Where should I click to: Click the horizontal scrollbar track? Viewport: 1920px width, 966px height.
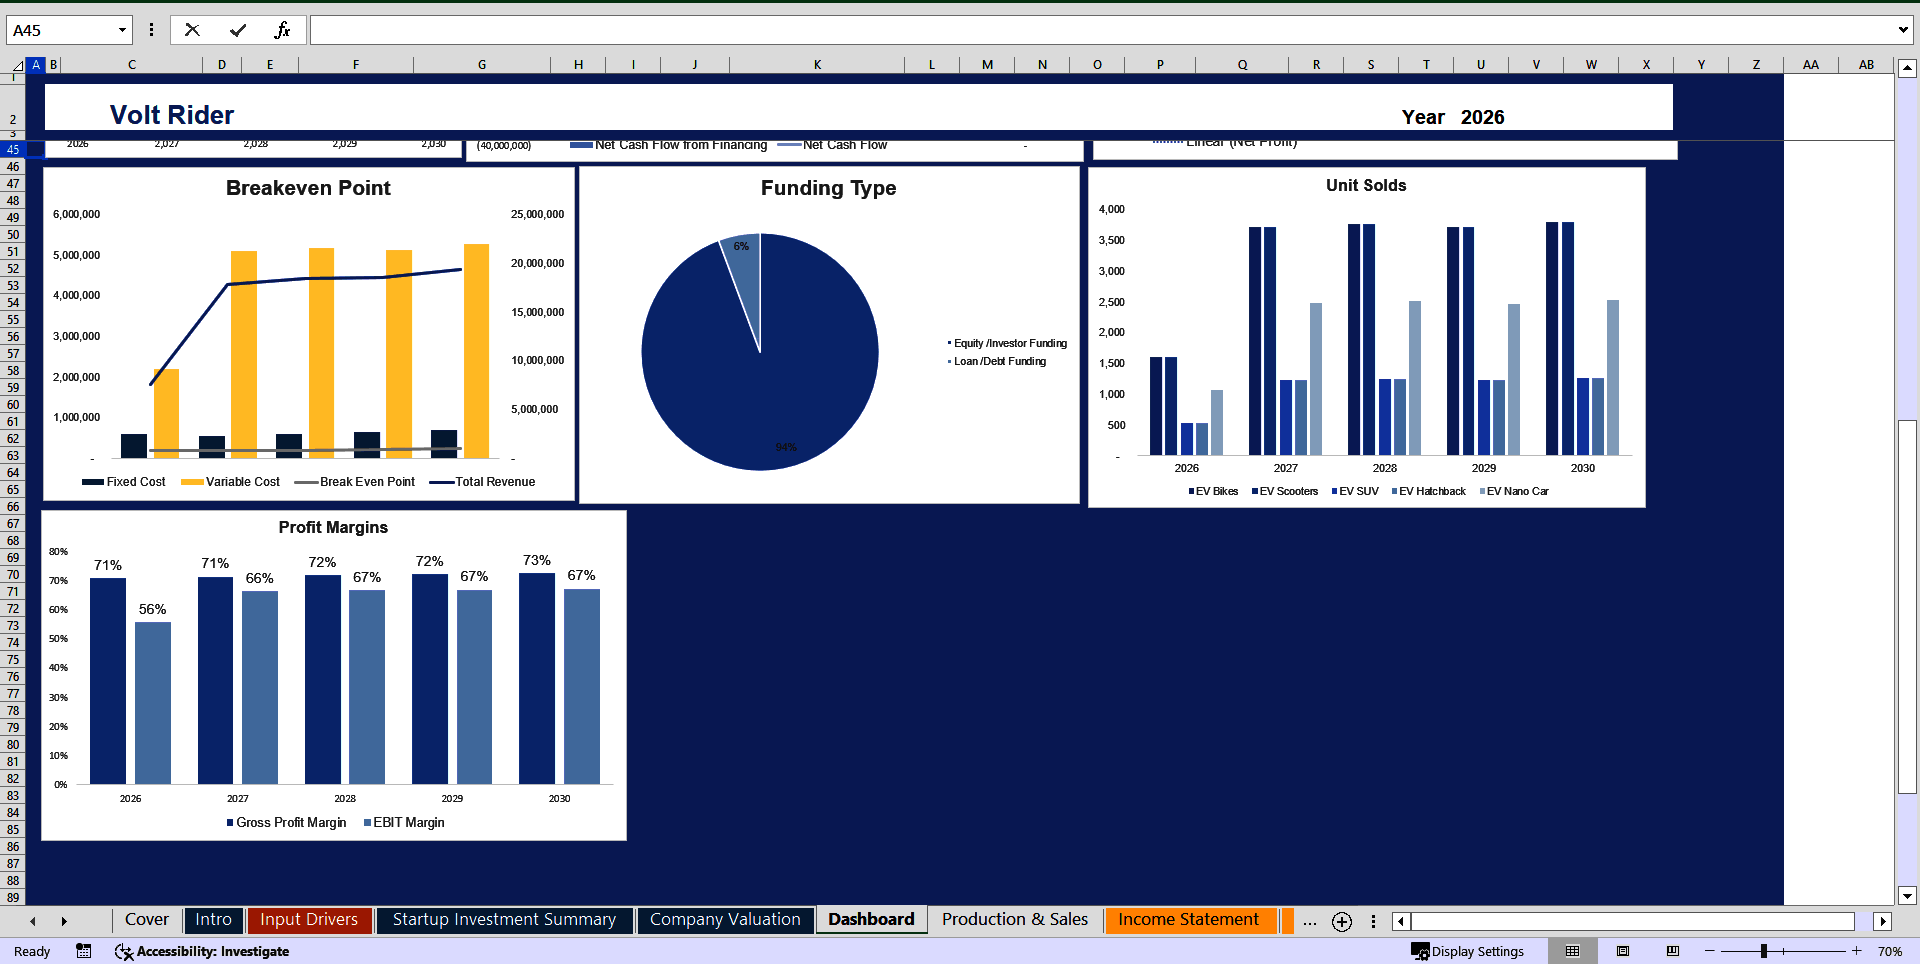coord(1633,922)
